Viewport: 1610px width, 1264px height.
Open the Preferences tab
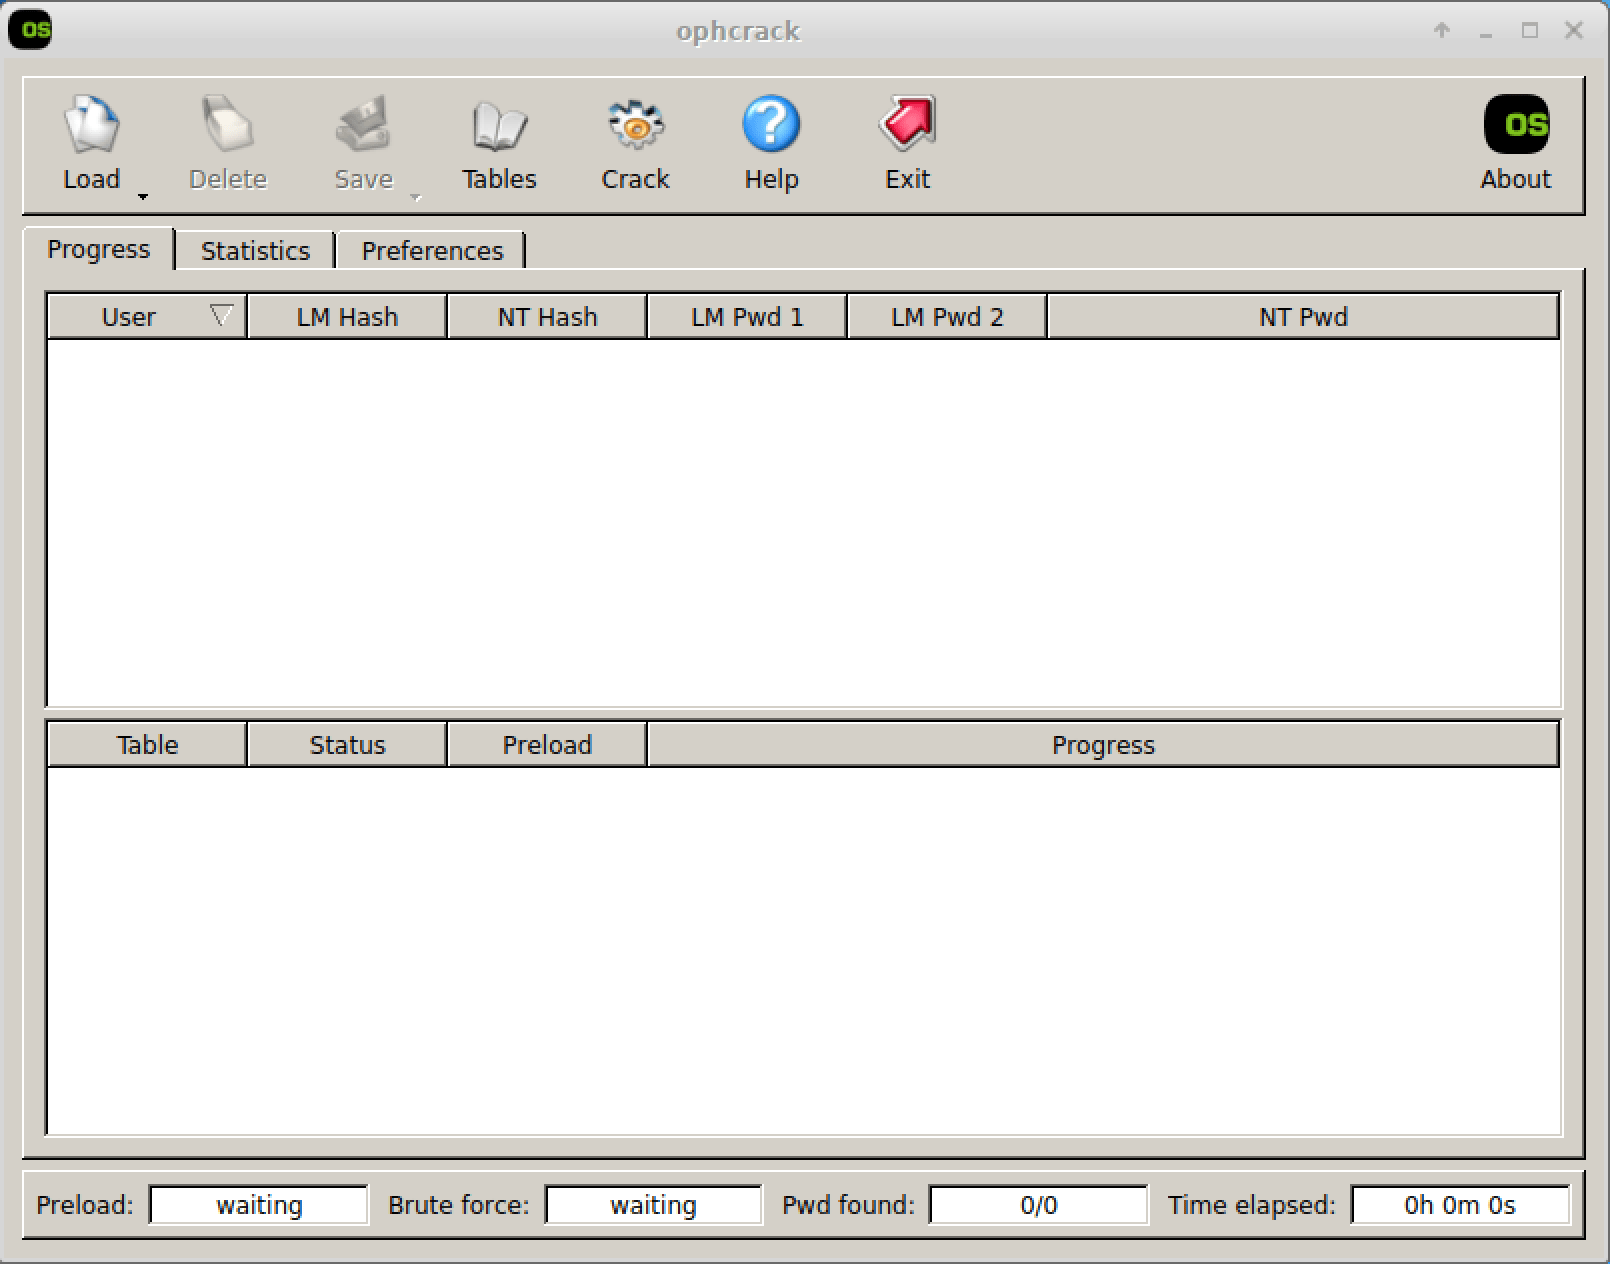pyautogui.click(x=432, y=251)
